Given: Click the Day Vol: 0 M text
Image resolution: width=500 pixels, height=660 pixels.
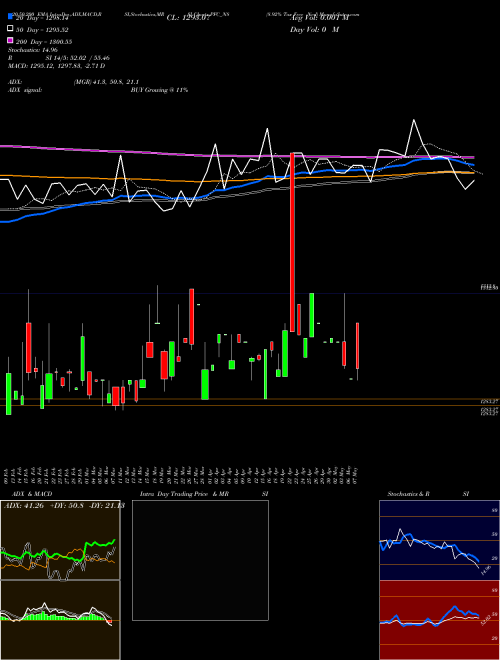Looking at the screenshot, I should (314, 29).
